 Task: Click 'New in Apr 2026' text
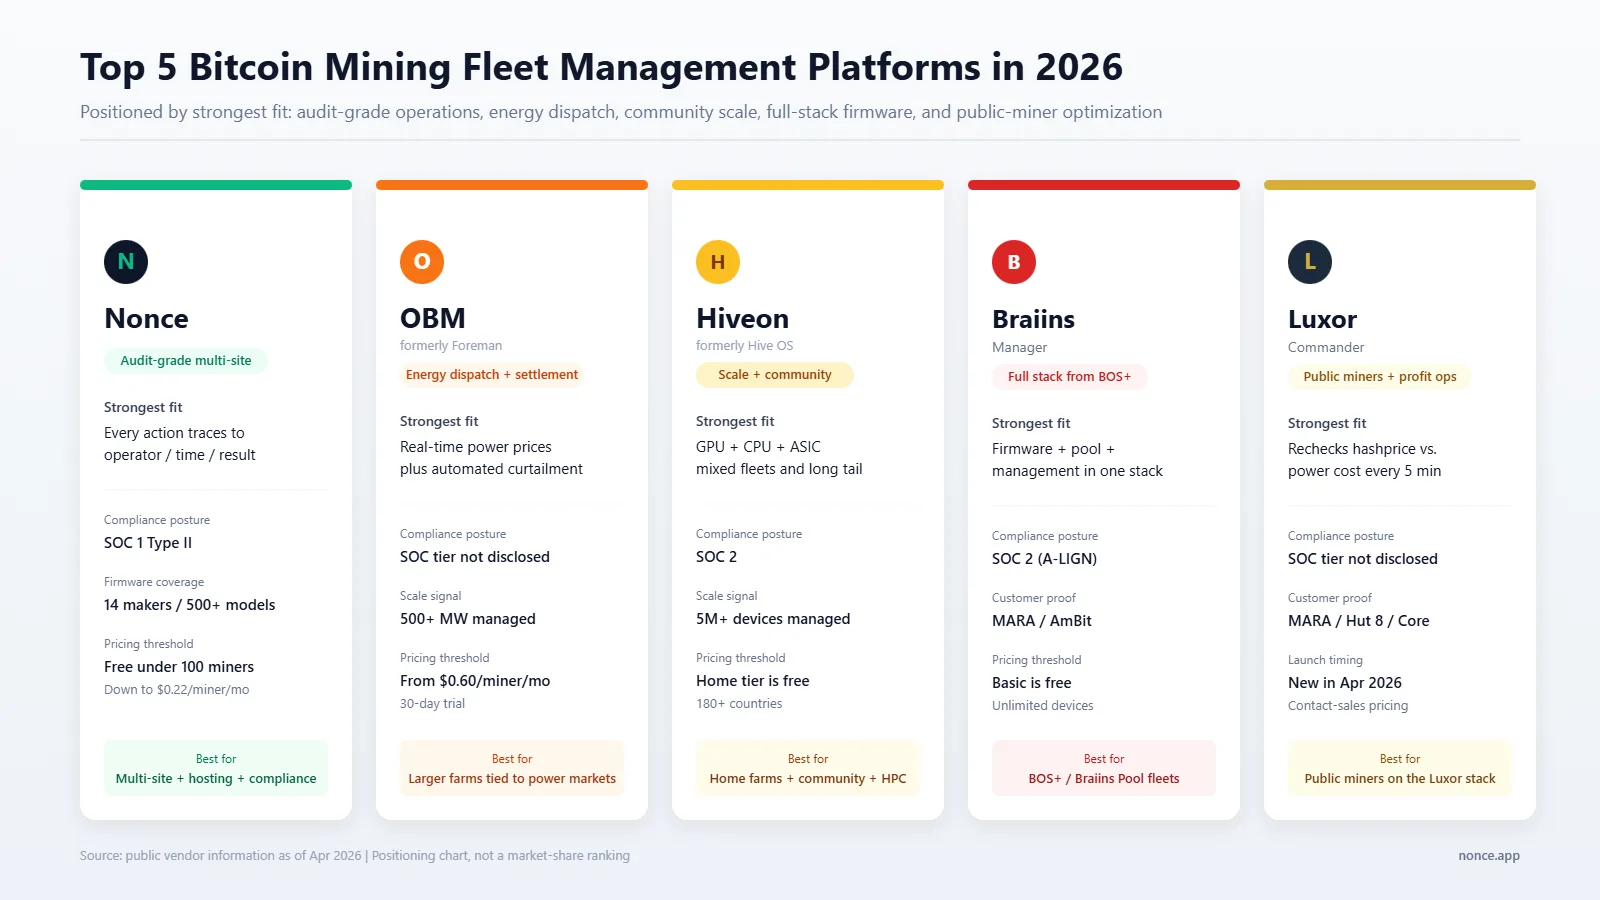point(1345,683)
